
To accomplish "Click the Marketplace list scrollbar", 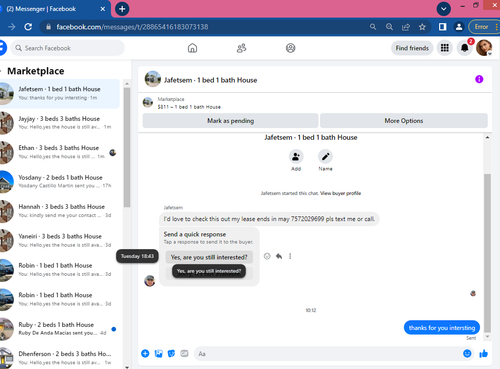I will point(127,147).
